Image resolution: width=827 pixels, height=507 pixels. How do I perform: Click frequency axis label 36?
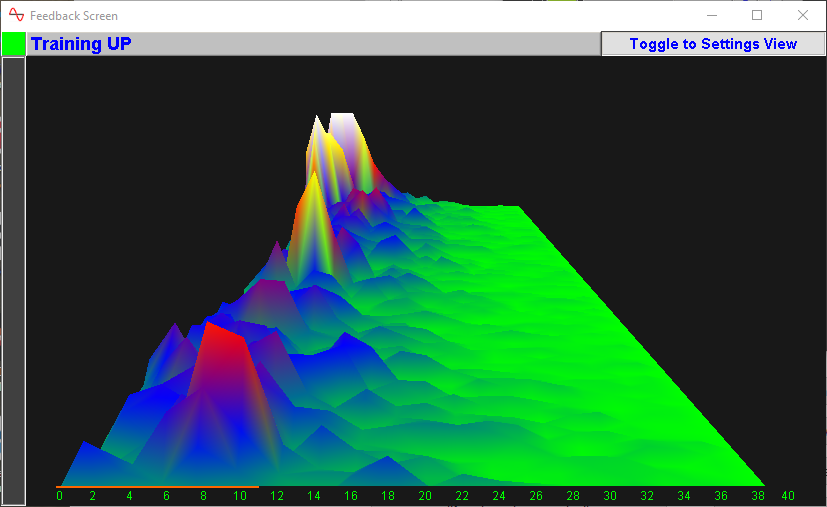point(720,496)
